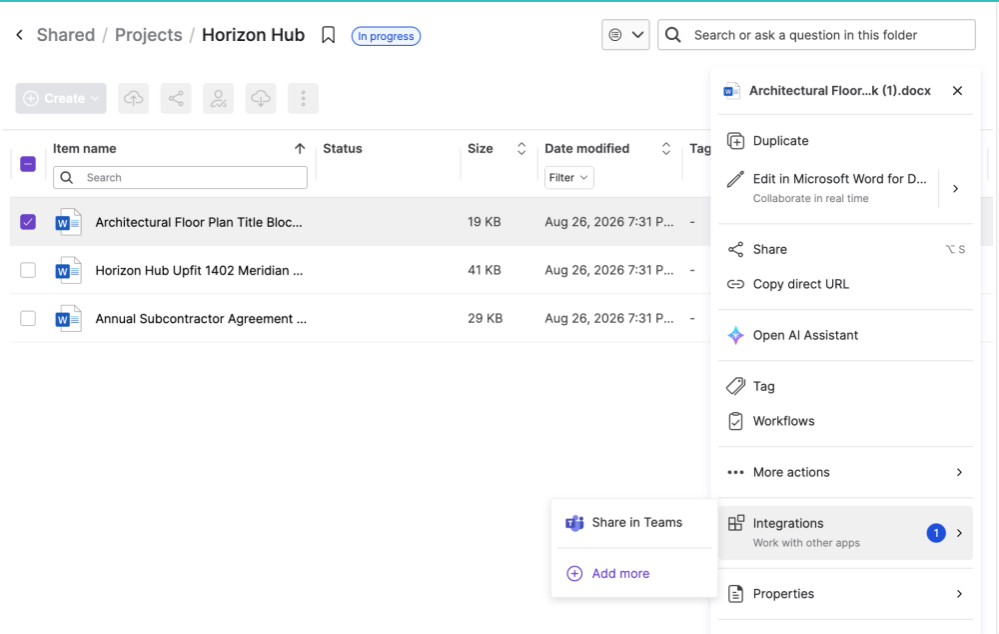Click the Item name search field
999x634 pixels.
click(x=180, y=178)
